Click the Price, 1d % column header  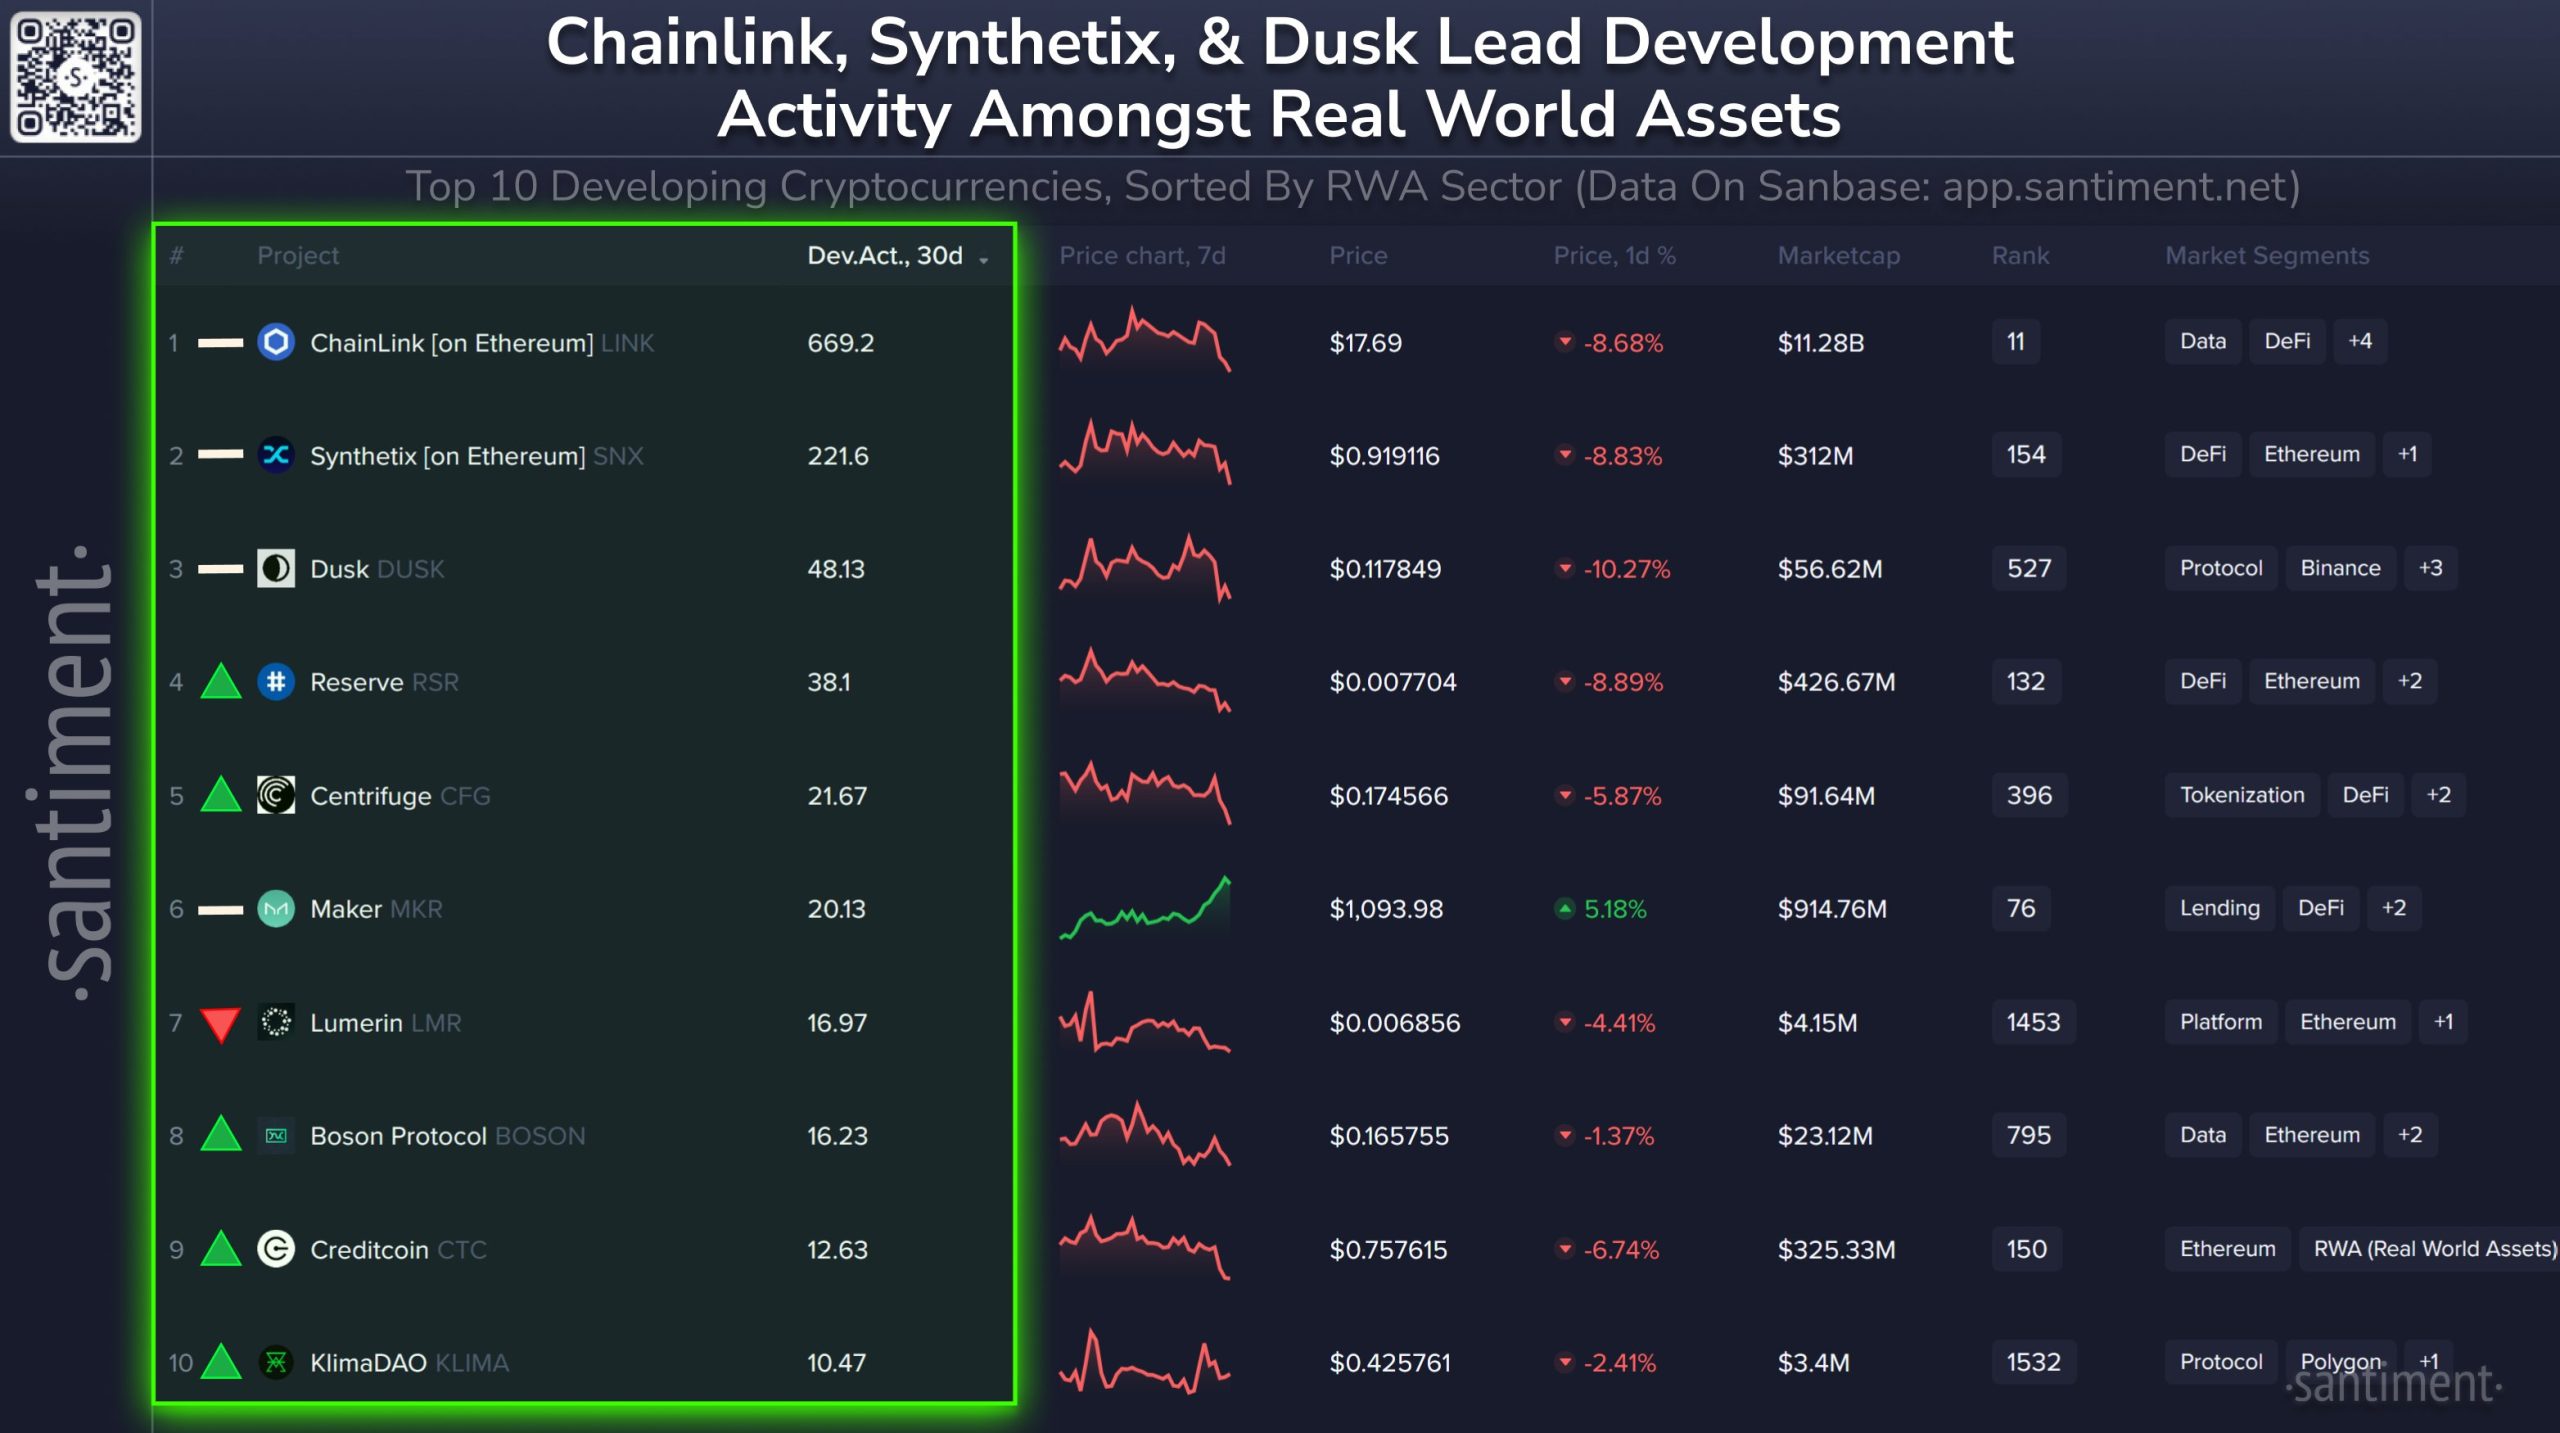(1614, 256)
